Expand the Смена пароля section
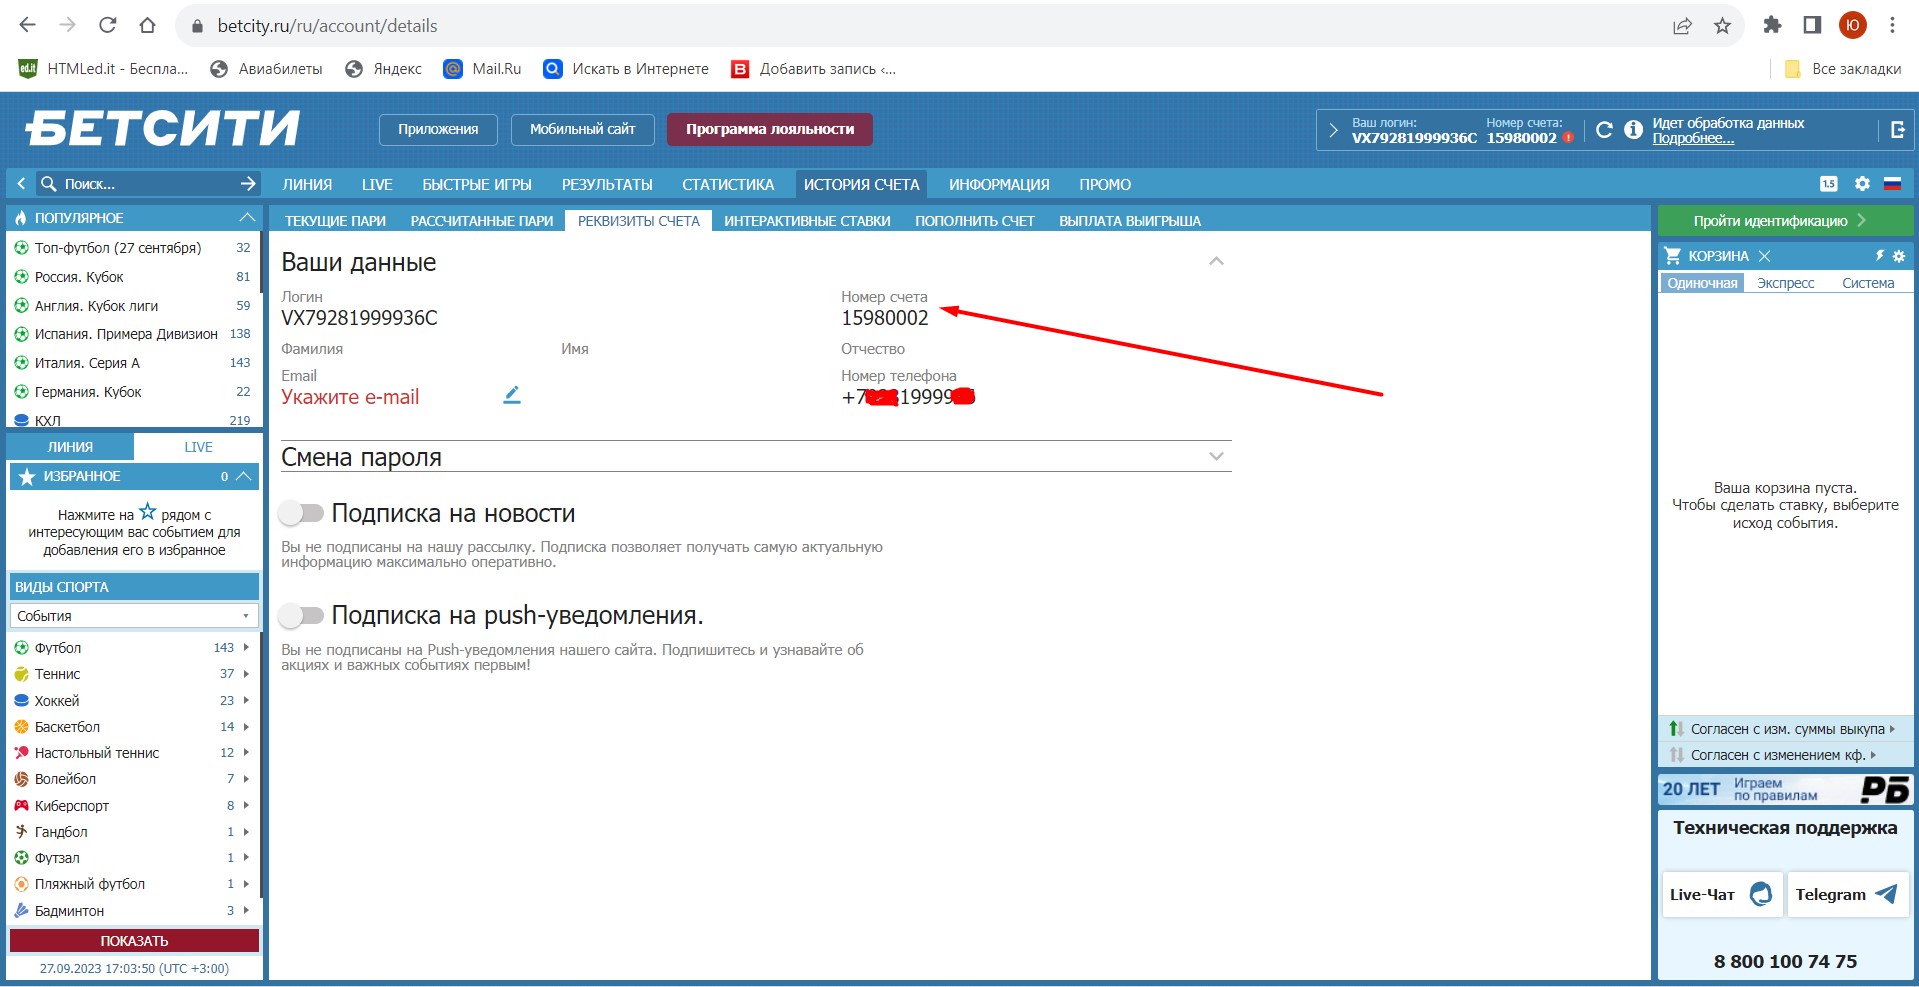Screen dimensions: 1919x987 tap(1216, 457)
